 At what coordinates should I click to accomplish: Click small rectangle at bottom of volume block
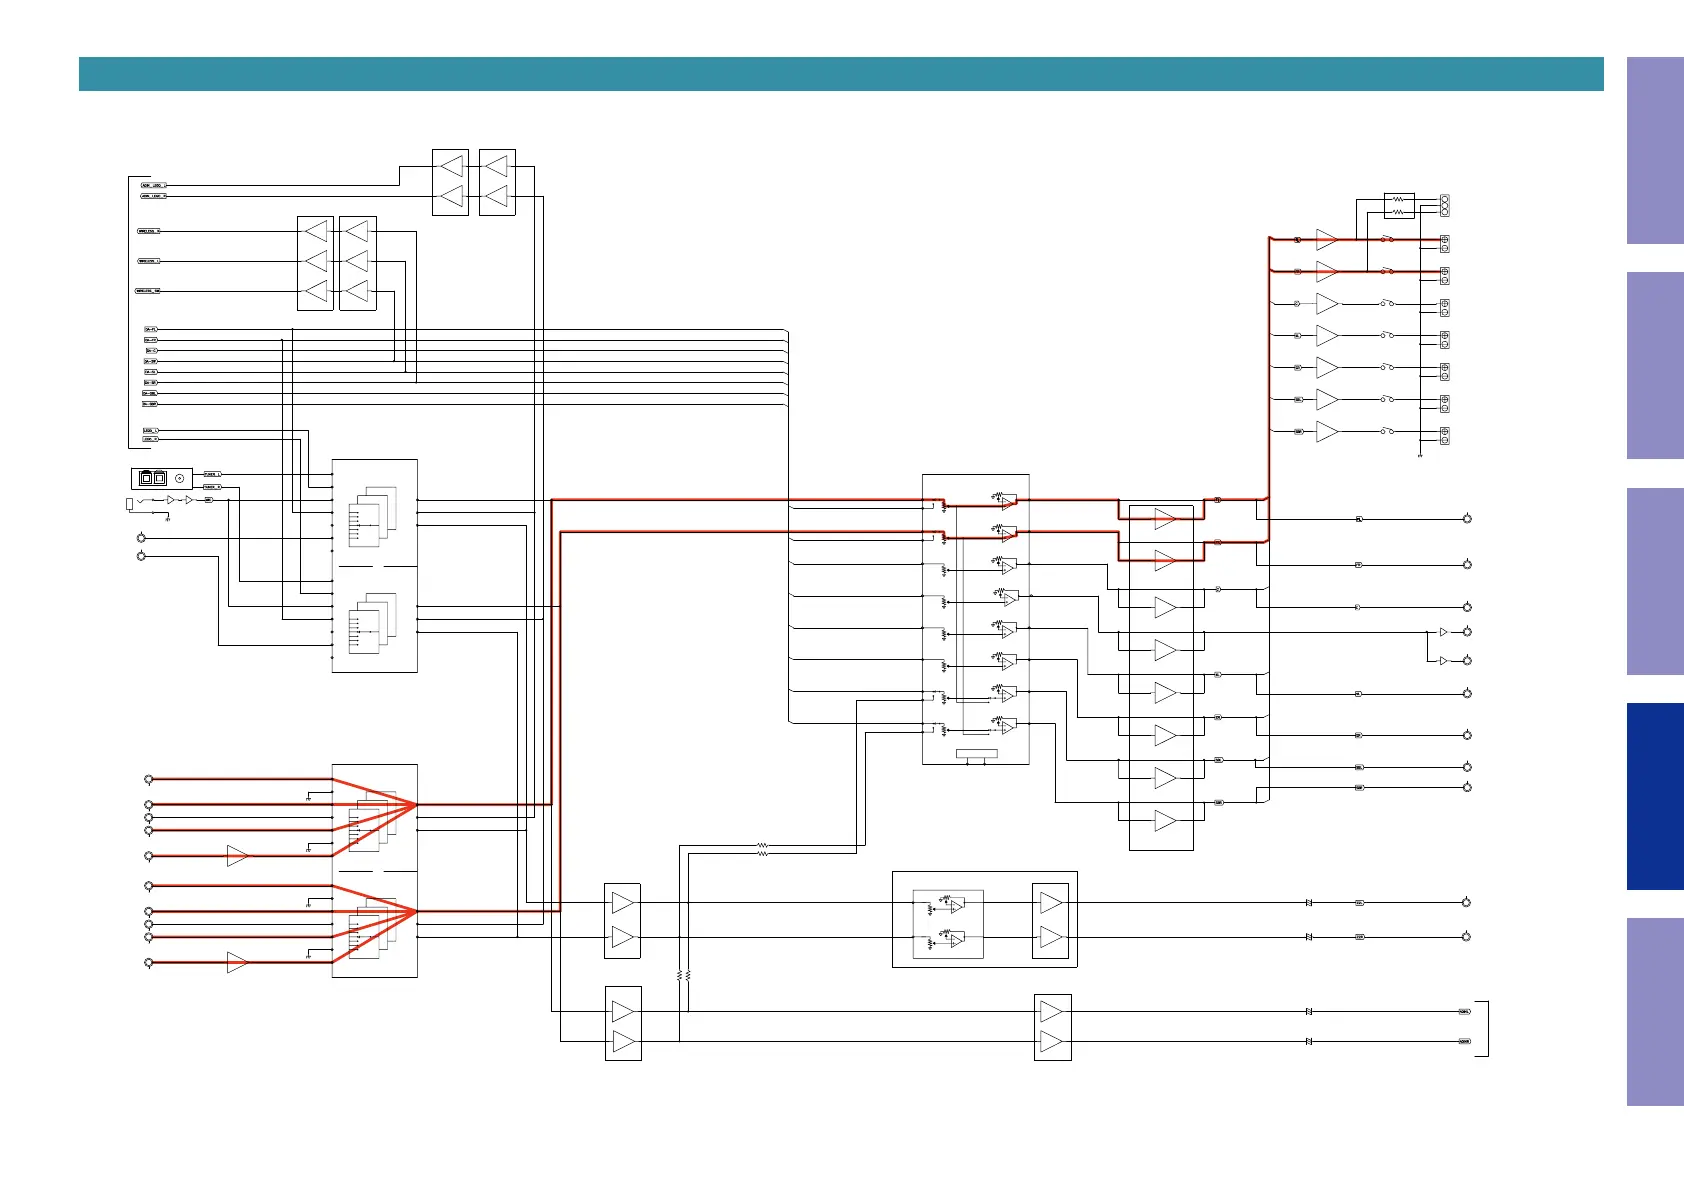point(976,753)
